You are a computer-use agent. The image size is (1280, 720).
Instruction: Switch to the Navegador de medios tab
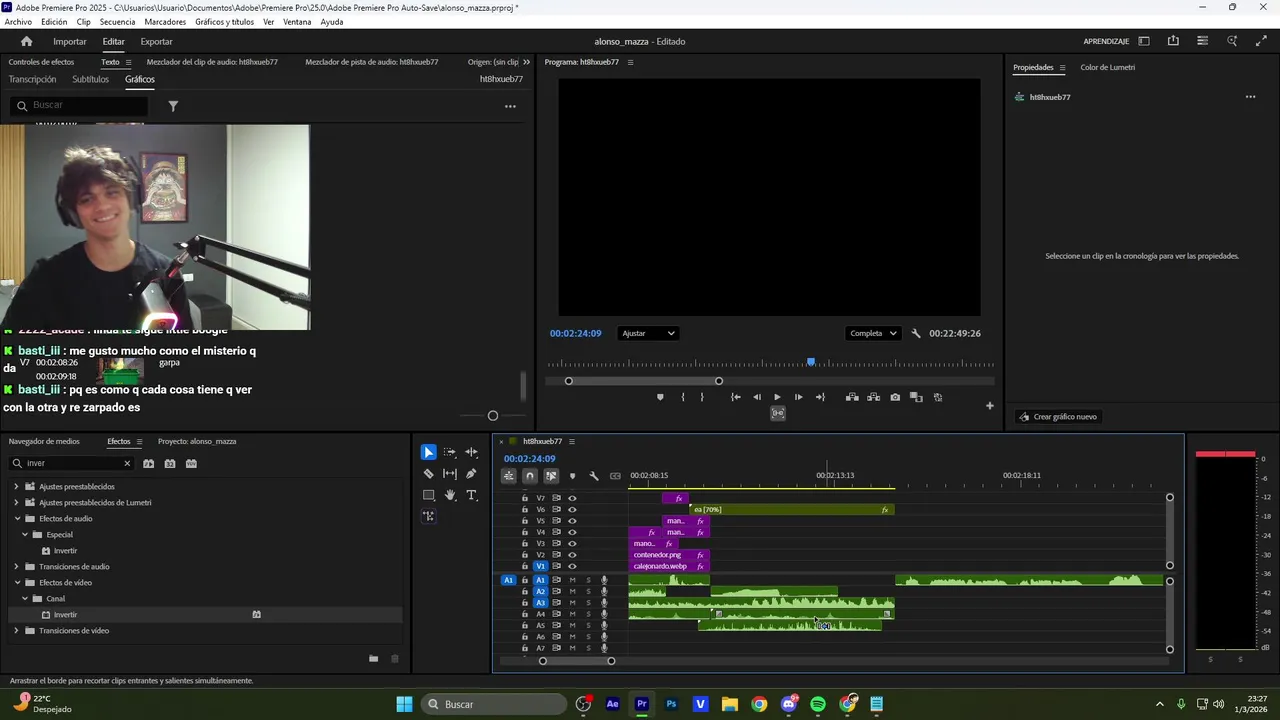point(44,441)
